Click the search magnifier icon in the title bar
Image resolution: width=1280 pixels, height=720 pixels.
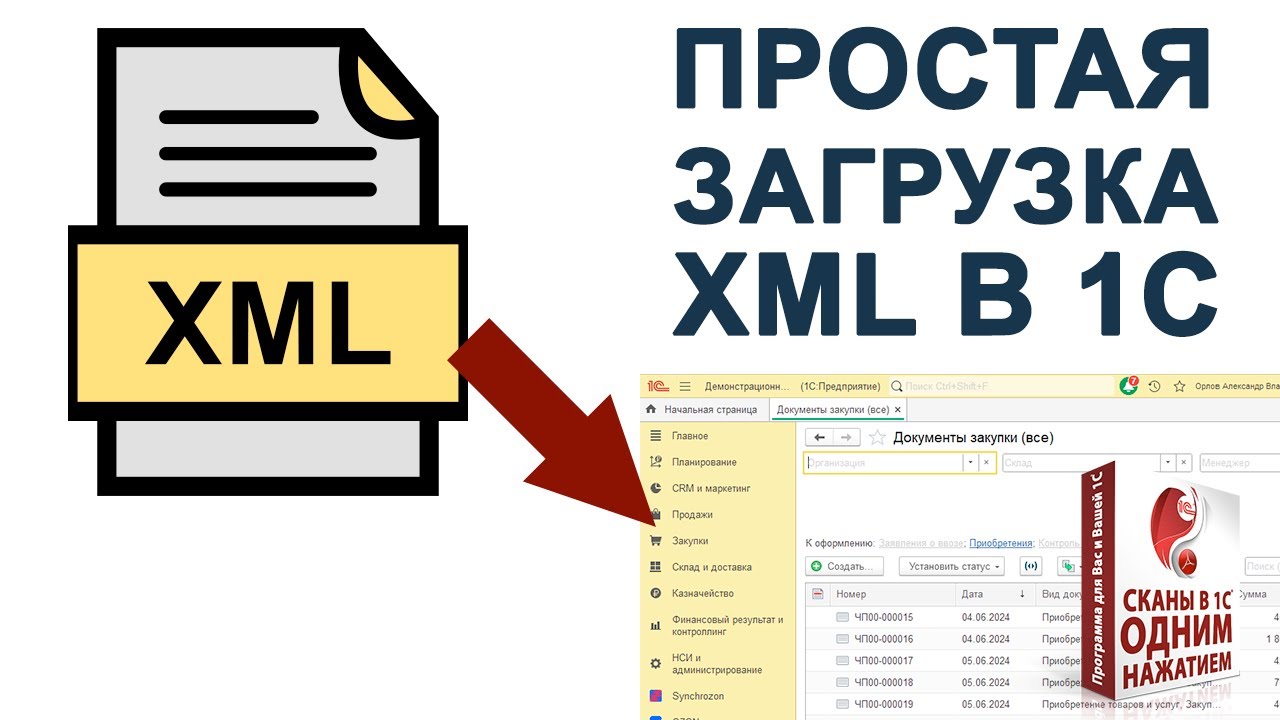pos(896,386)
